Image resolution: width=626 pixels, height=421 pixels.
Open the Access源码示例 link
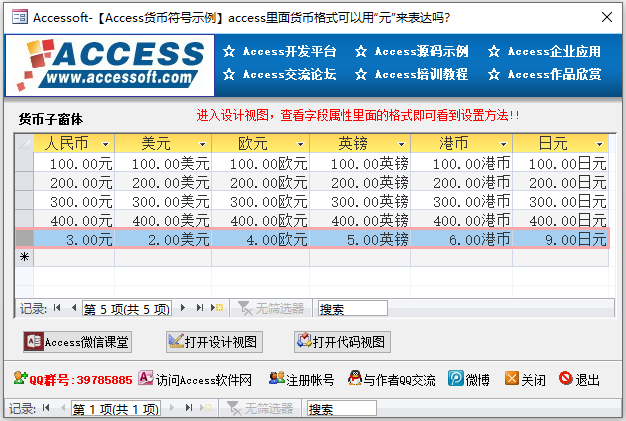click(412, 51)
